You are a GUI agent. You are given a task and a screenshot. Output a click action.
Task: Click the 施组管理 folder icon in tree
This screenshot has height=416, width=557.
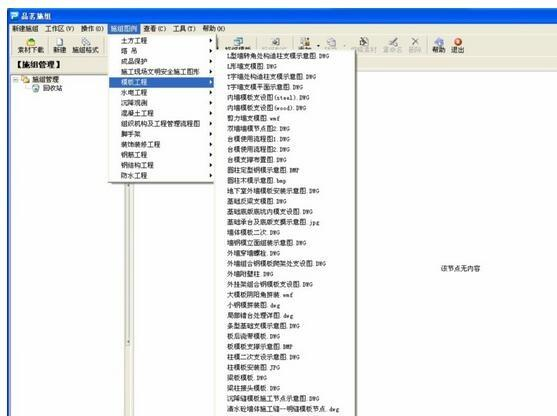26,79
